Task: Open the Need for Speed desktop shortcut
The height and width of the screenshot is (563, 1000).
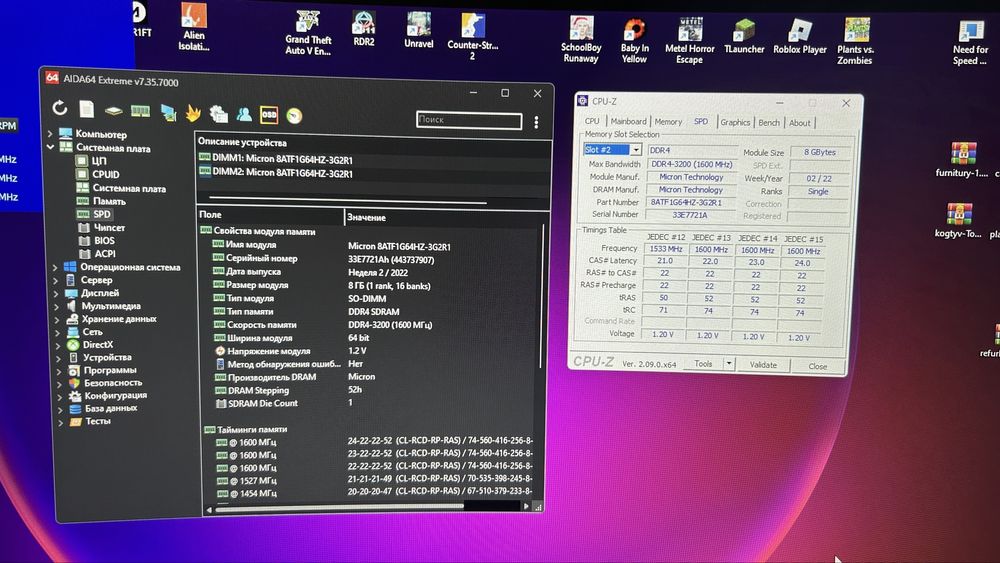Action: (970, 43)
